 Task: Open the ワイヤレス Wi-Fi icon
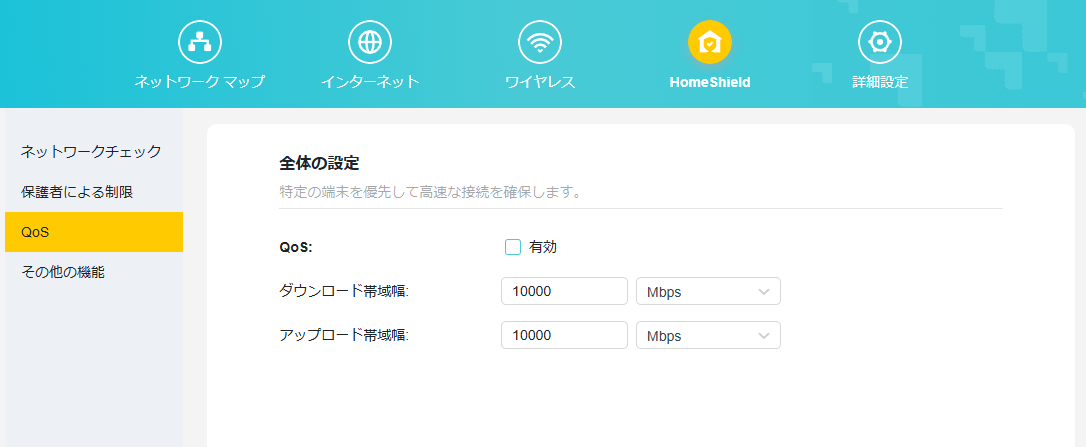coord(540,42)
